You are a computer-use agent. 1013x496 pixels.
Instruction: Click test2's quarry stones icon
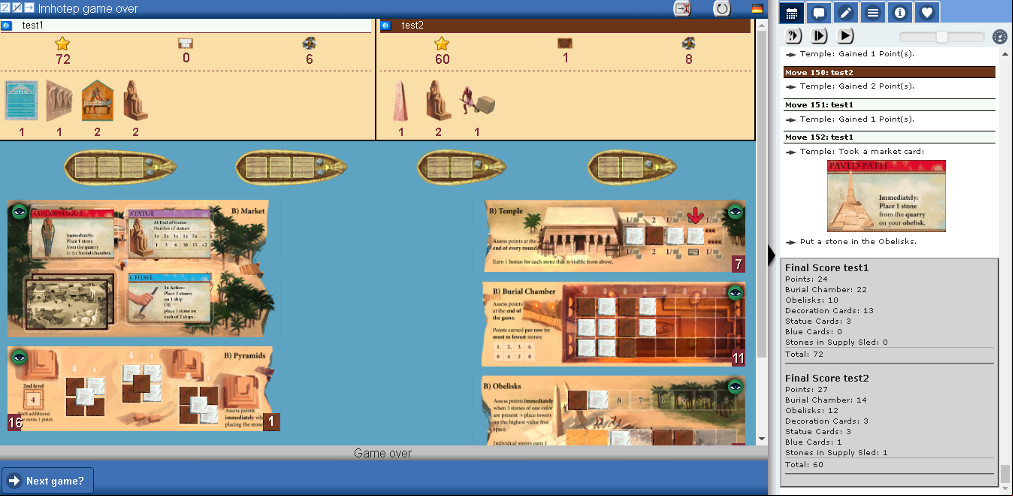688,43
